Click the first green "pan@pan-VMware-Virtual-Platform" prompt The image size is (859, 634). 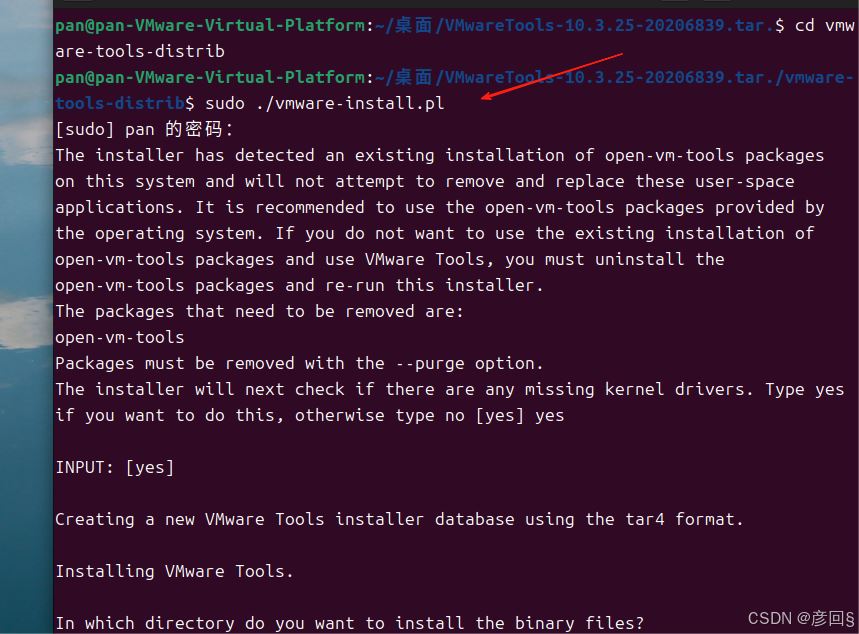click(210, 25)
